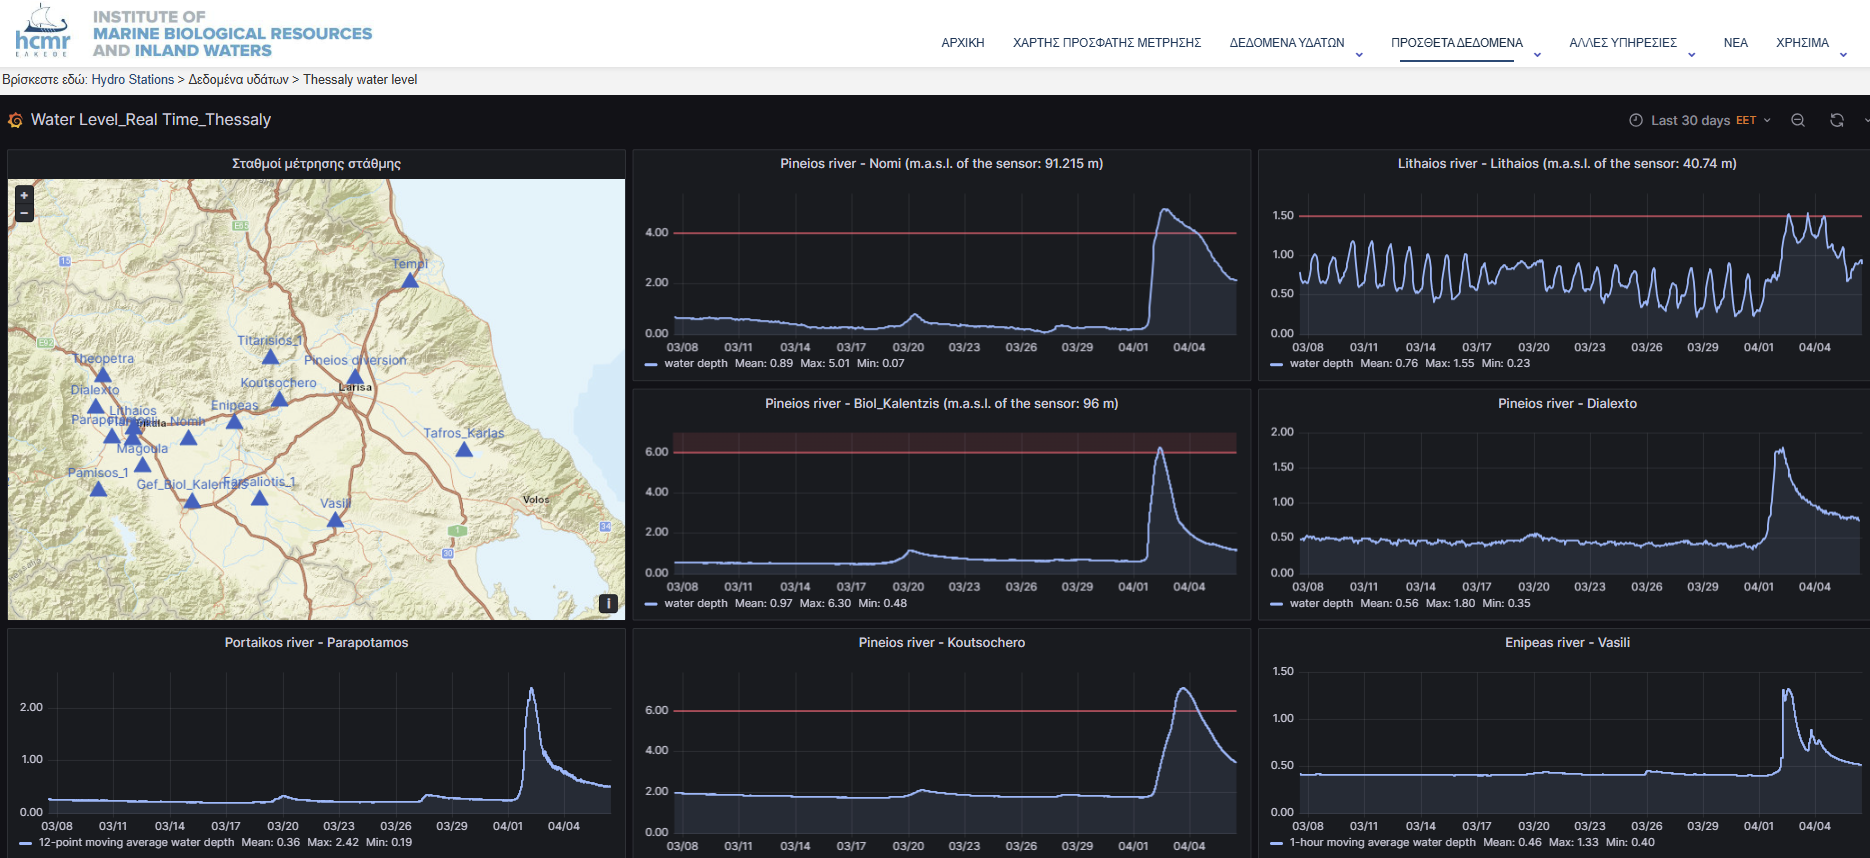Click the Δεδομένα υδάτων breadcrumb link
The width and height of the screenshot is (1870, 858).
(238, 80)
